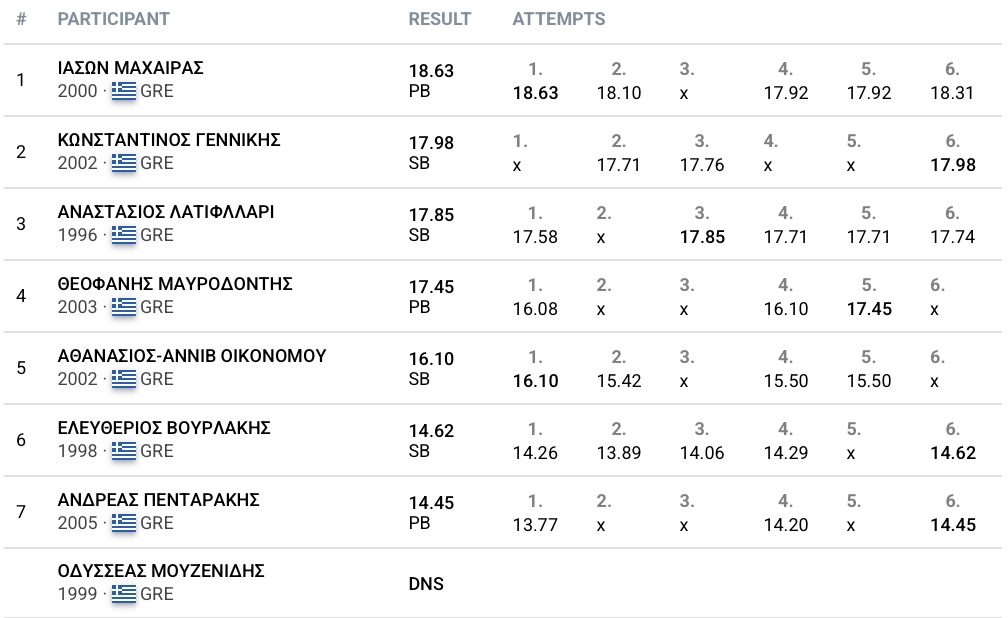Open participant ΙΑΣΩΝ ΜΑΧΑΙΡΑΣ profile
The width and height of the screenshot is (1008, 618).
130,68
